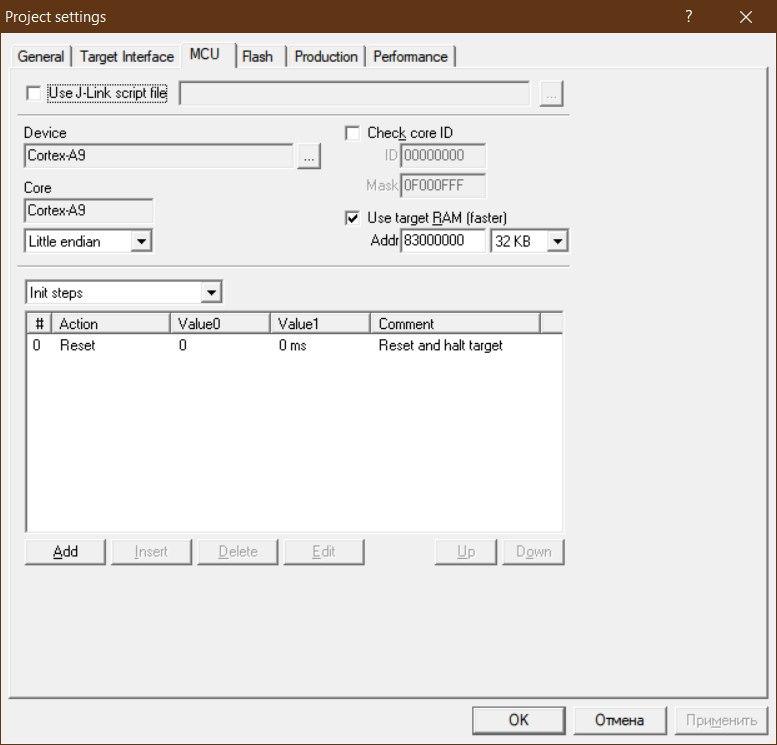Open the Little endian dropdown
Viewport: 777px width, 745px height.
pyautogui.click(x=141, y=241)
